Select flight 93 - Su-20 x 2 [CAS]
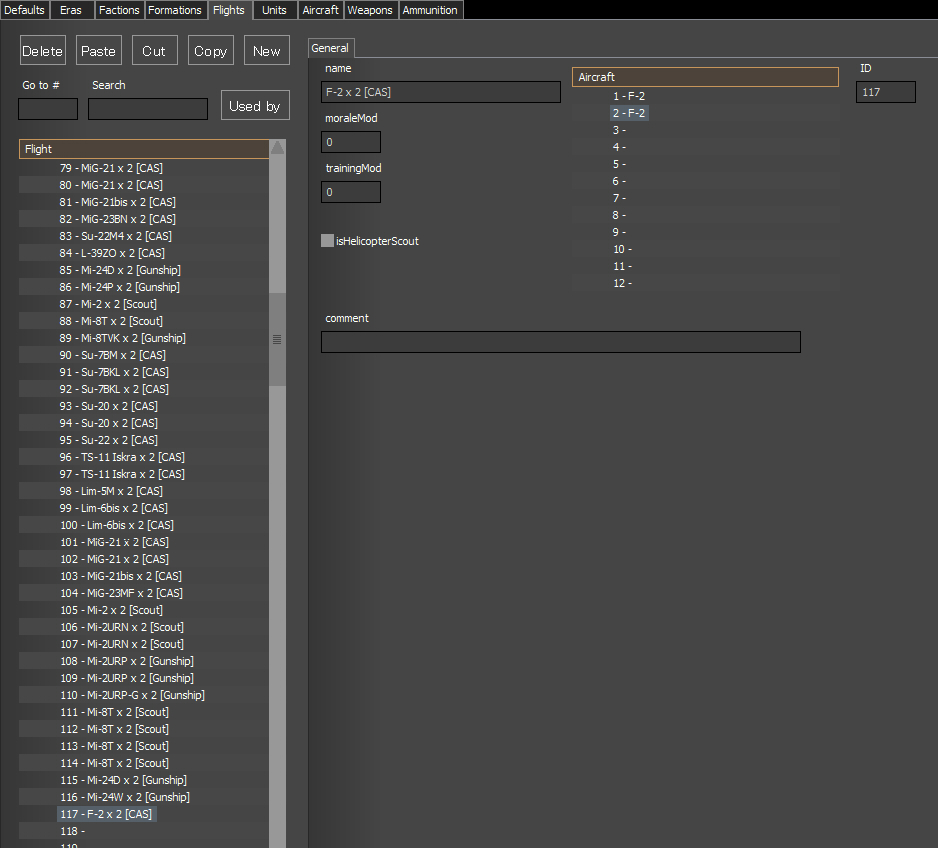938x848 pixels. pos(108,406)
